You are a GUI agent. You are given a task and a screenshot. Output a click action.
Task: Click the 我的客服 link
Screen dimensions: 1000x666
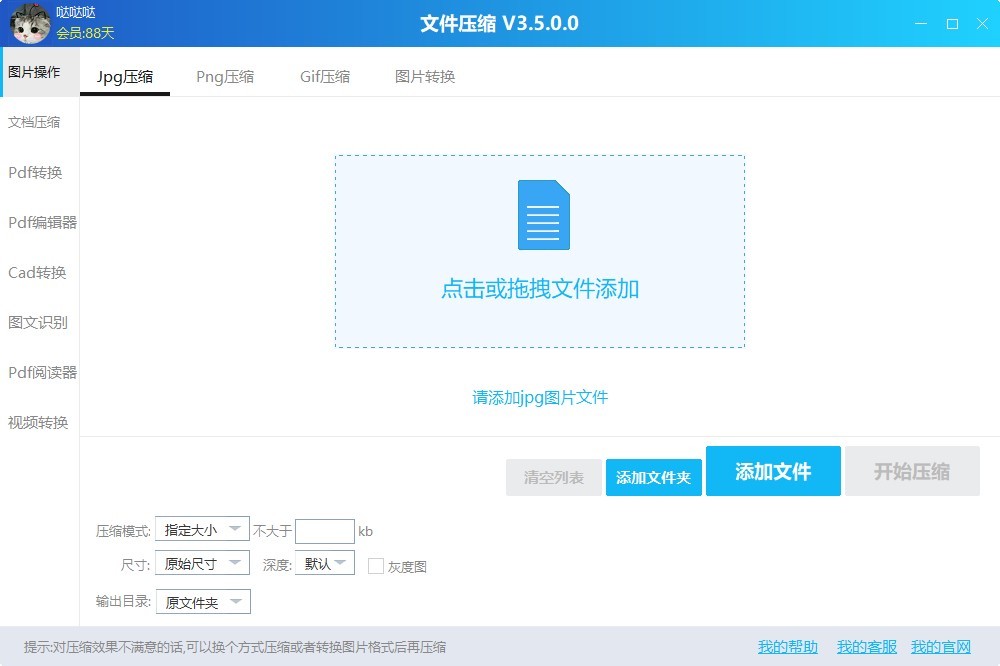[867, 647]
